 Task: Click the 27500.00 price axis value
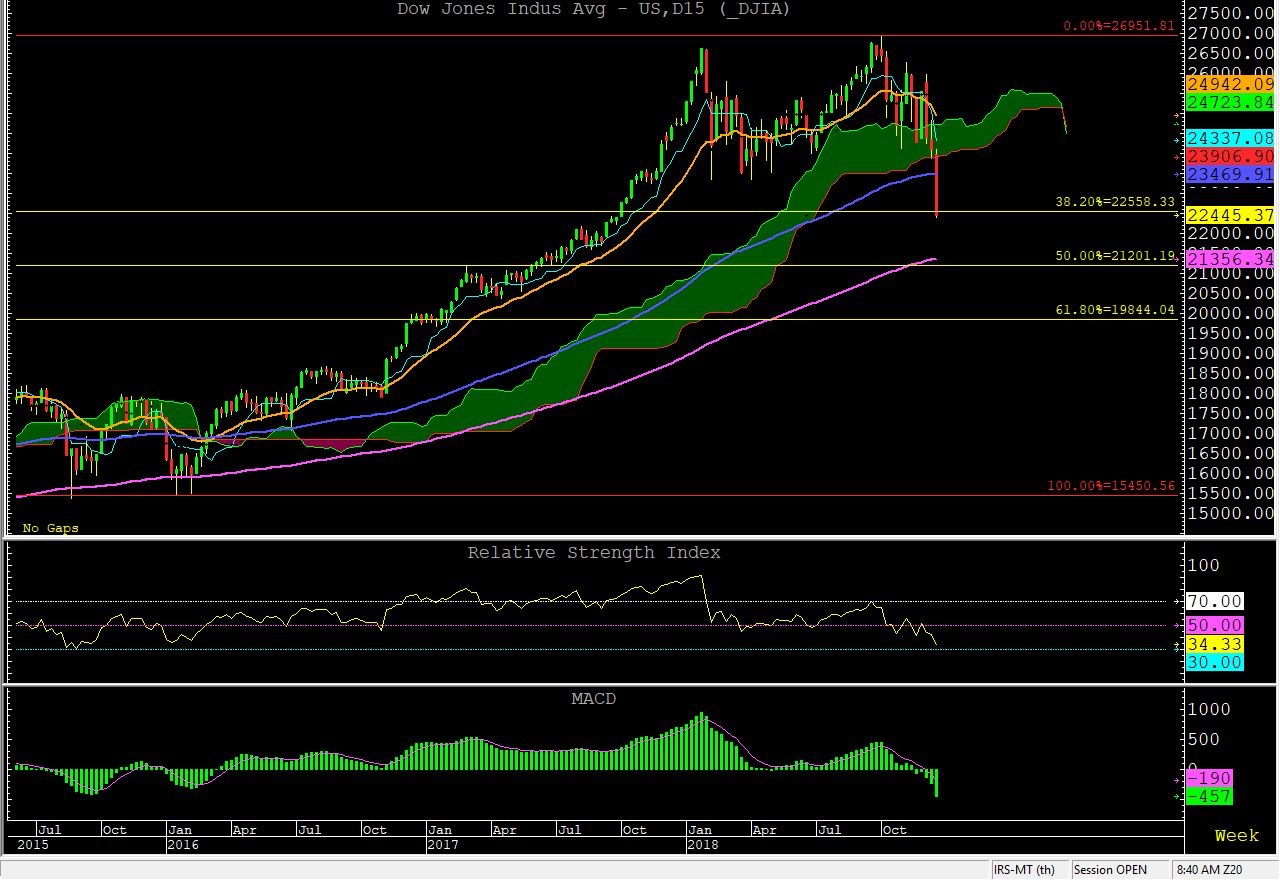tap(1229, 13)
